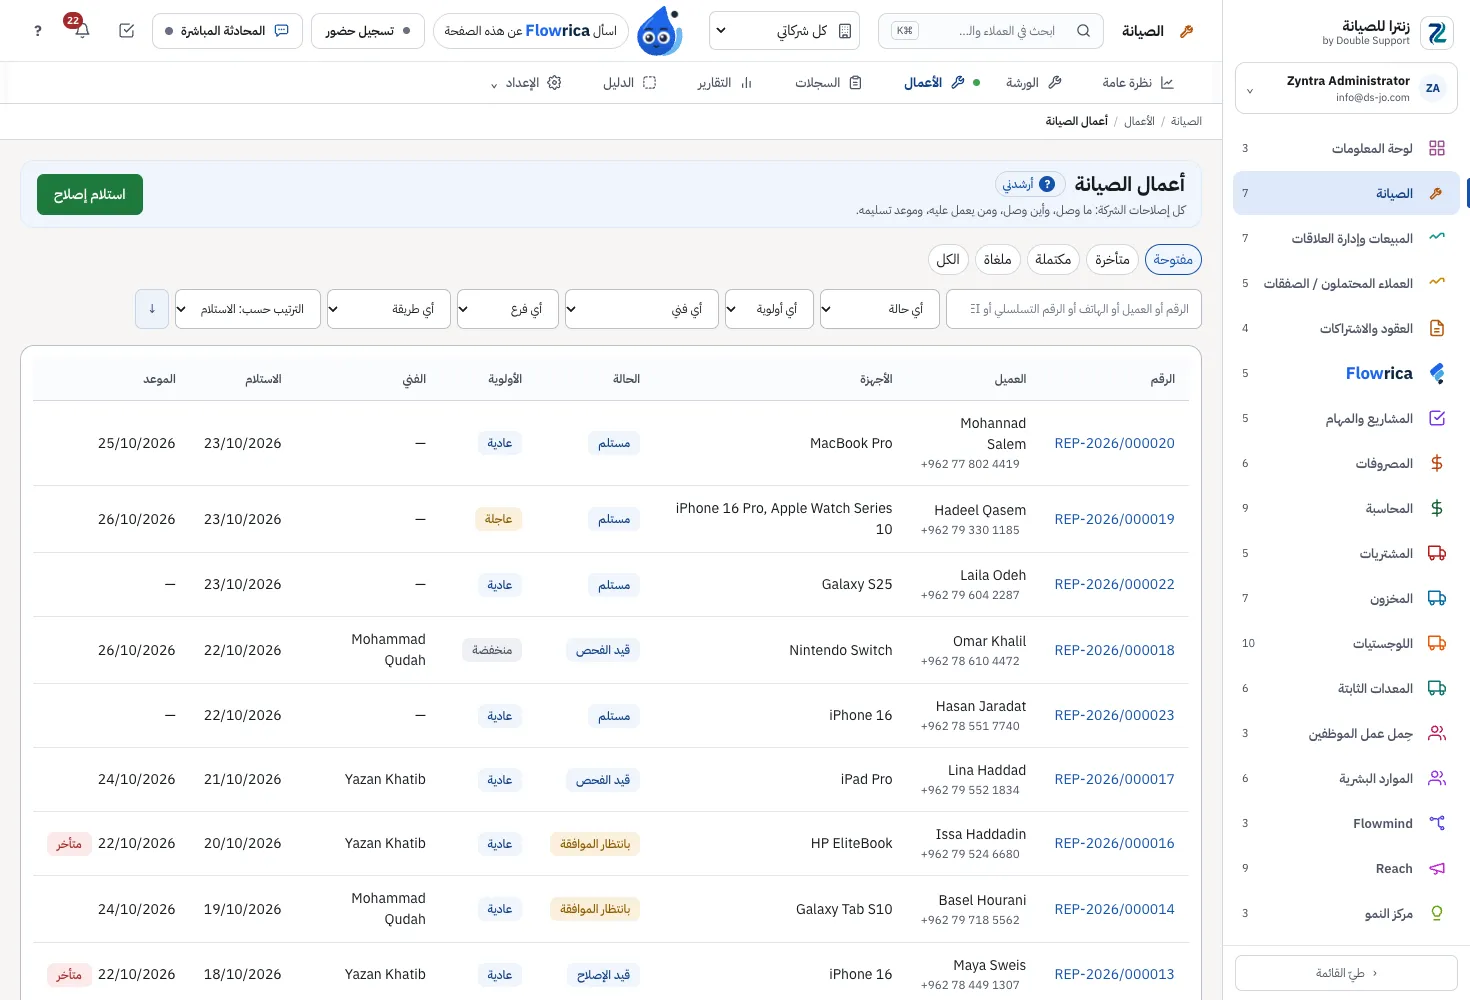Open the Reach megaphone icon in sidebar
Image resolution: width=1470 pixels, height=1000 pixels.
pyautogui.click(x=1437, y=868)
